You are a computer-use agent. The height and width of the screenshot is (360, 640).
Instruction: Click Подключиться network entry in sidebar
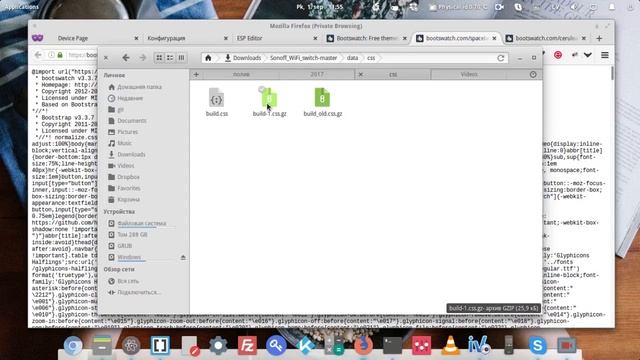pyautogui.click(x=134, y=292)
